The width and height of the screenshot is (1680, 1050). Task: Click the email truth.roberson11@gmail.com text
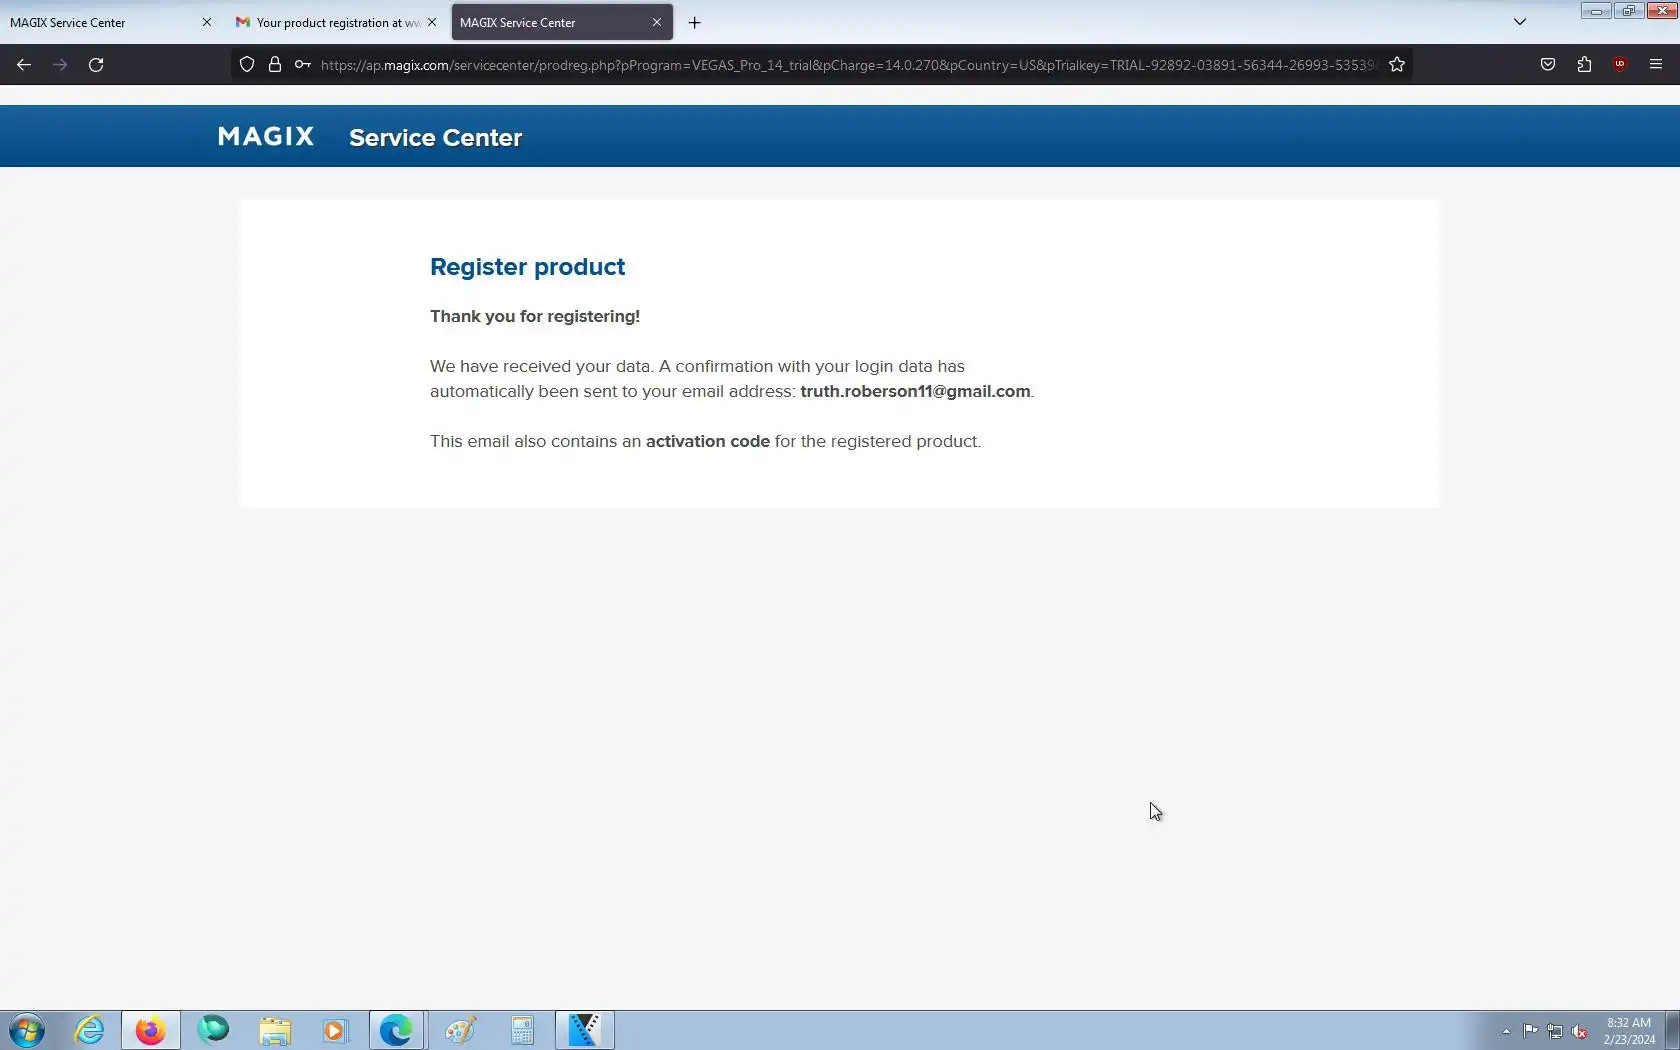pos(915,391)
